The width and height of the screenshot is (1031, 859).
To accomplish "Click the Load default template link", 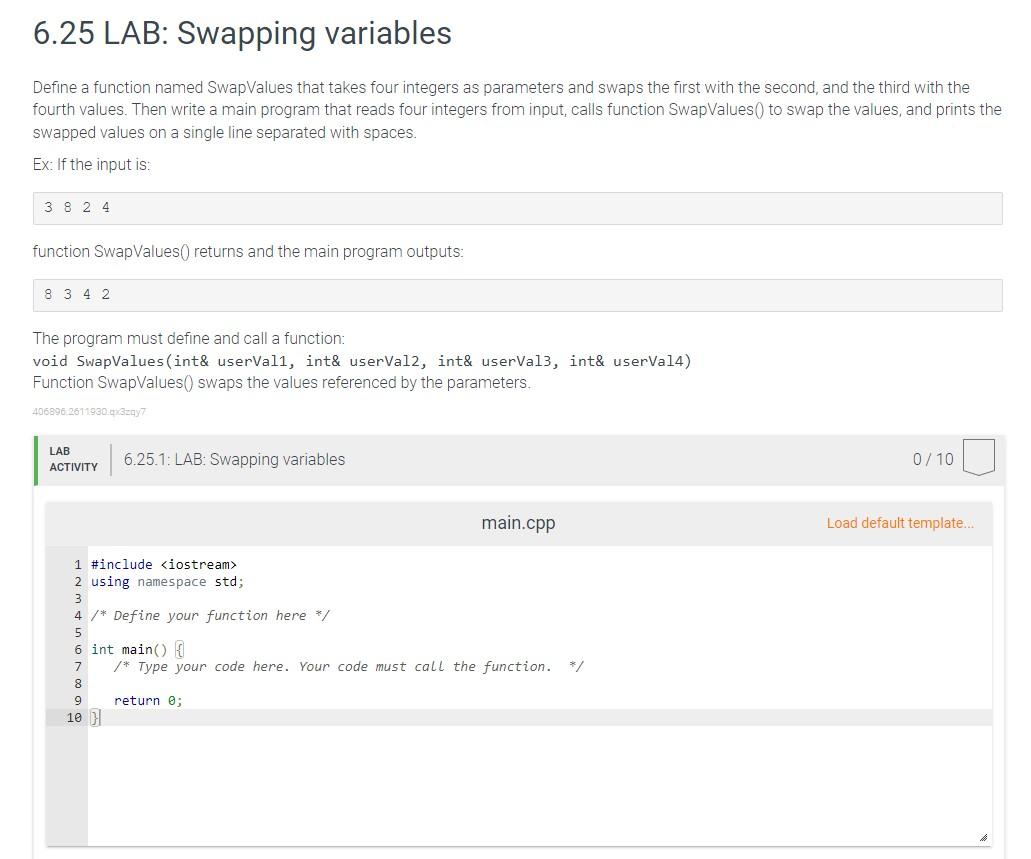I will coord(899,523).
